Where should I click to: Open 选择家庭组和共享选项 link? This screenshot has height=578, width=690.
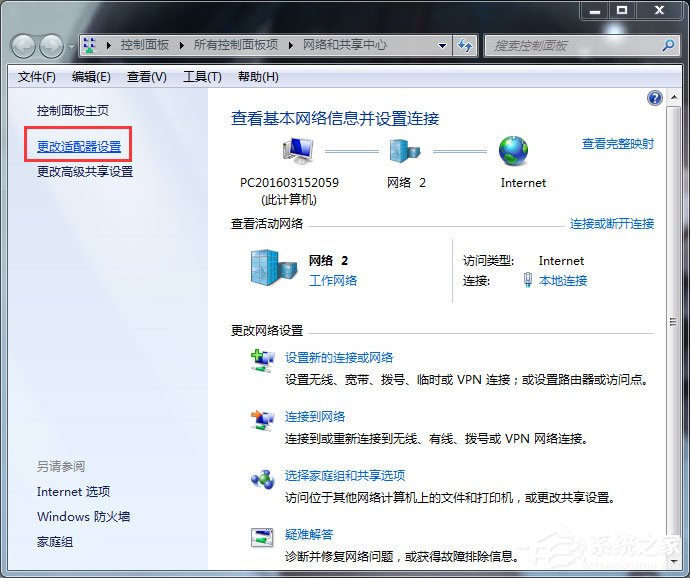(345, 475)
